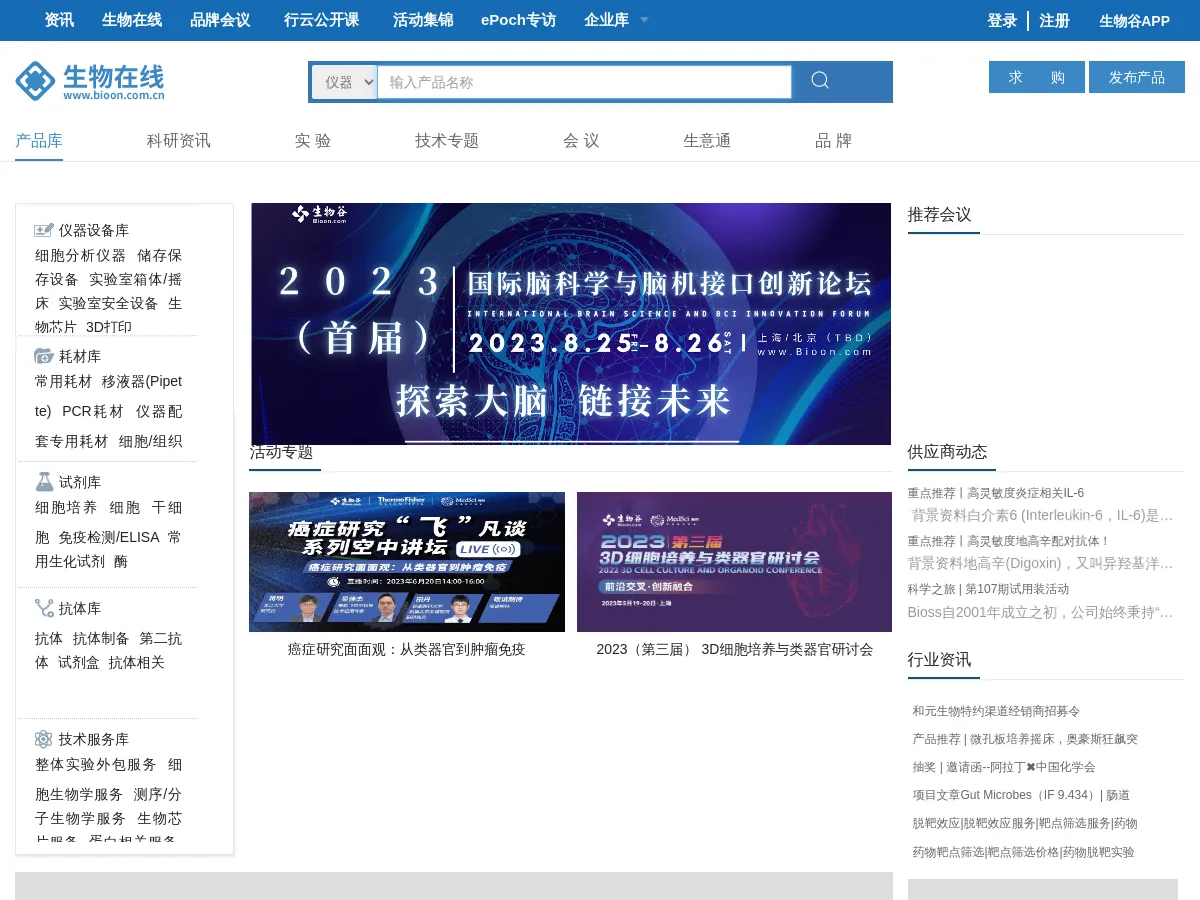This screenshot has width=1200, height=900.
Task: Switch to the 生意通 tab
Action: (x=706, y=141)
